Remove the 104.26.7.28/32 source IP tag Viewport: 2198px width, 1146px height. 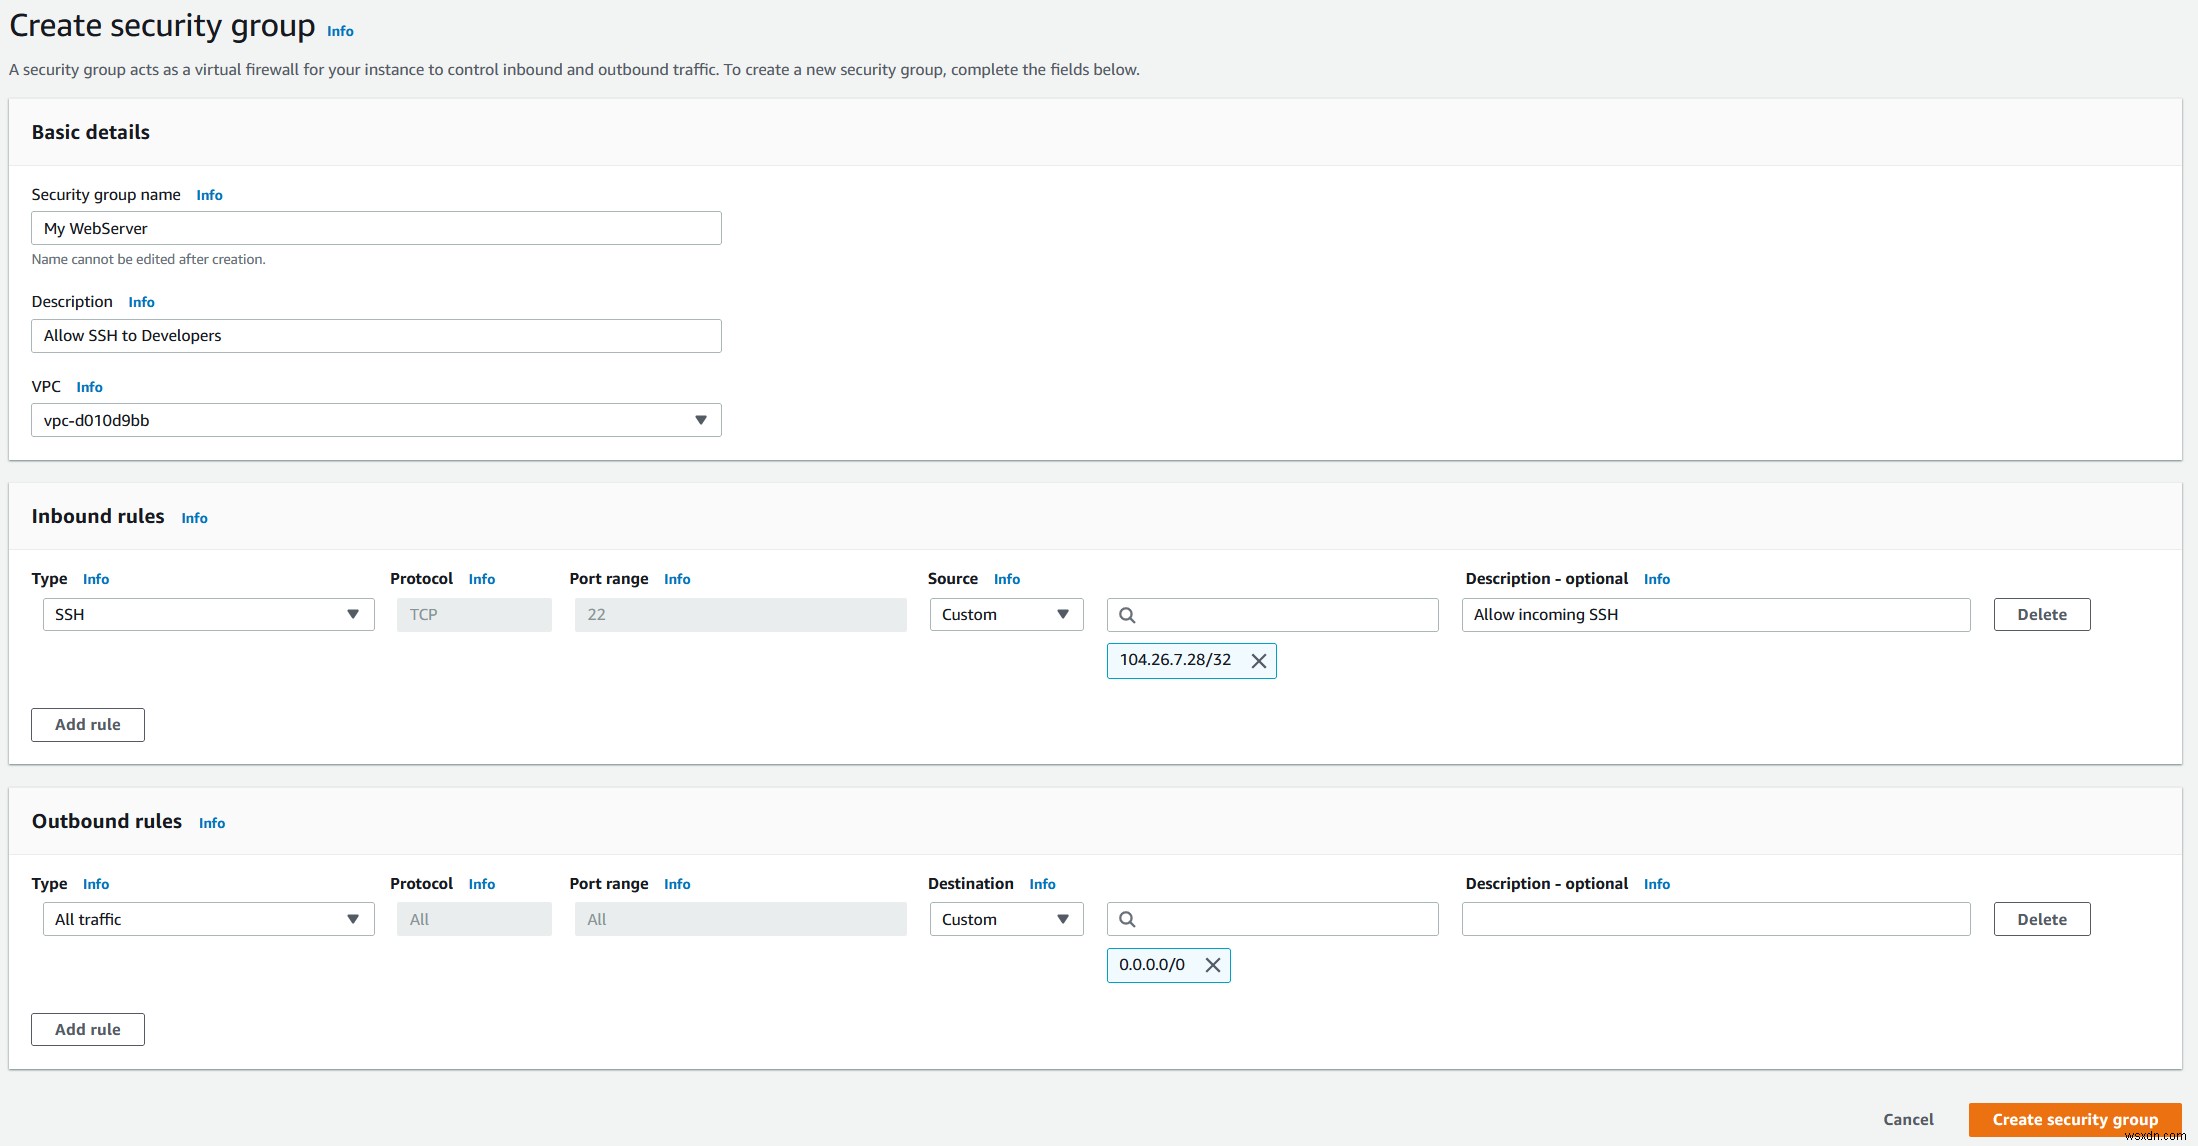coord(1259,659)
